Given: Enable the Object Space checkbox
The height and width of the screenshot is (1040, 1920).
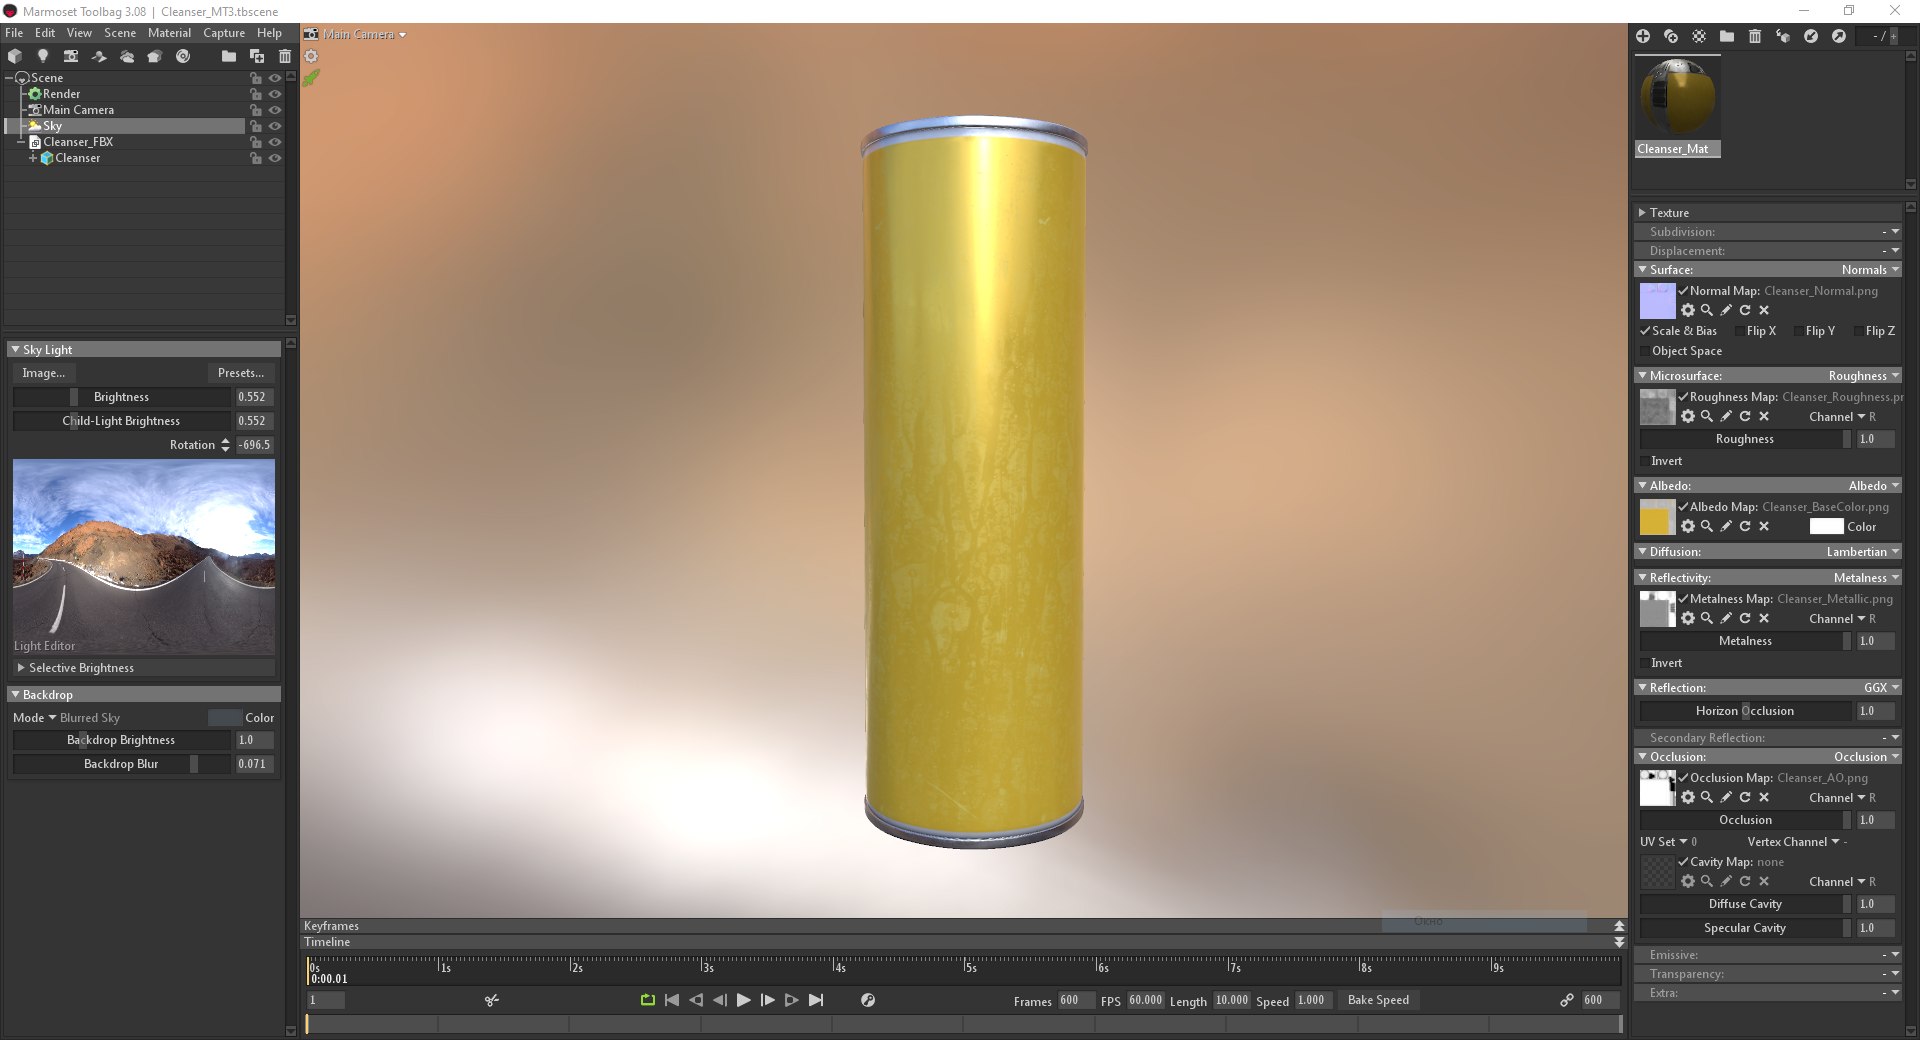Looking at the screenshot, I should click(x=1645, y=351).
